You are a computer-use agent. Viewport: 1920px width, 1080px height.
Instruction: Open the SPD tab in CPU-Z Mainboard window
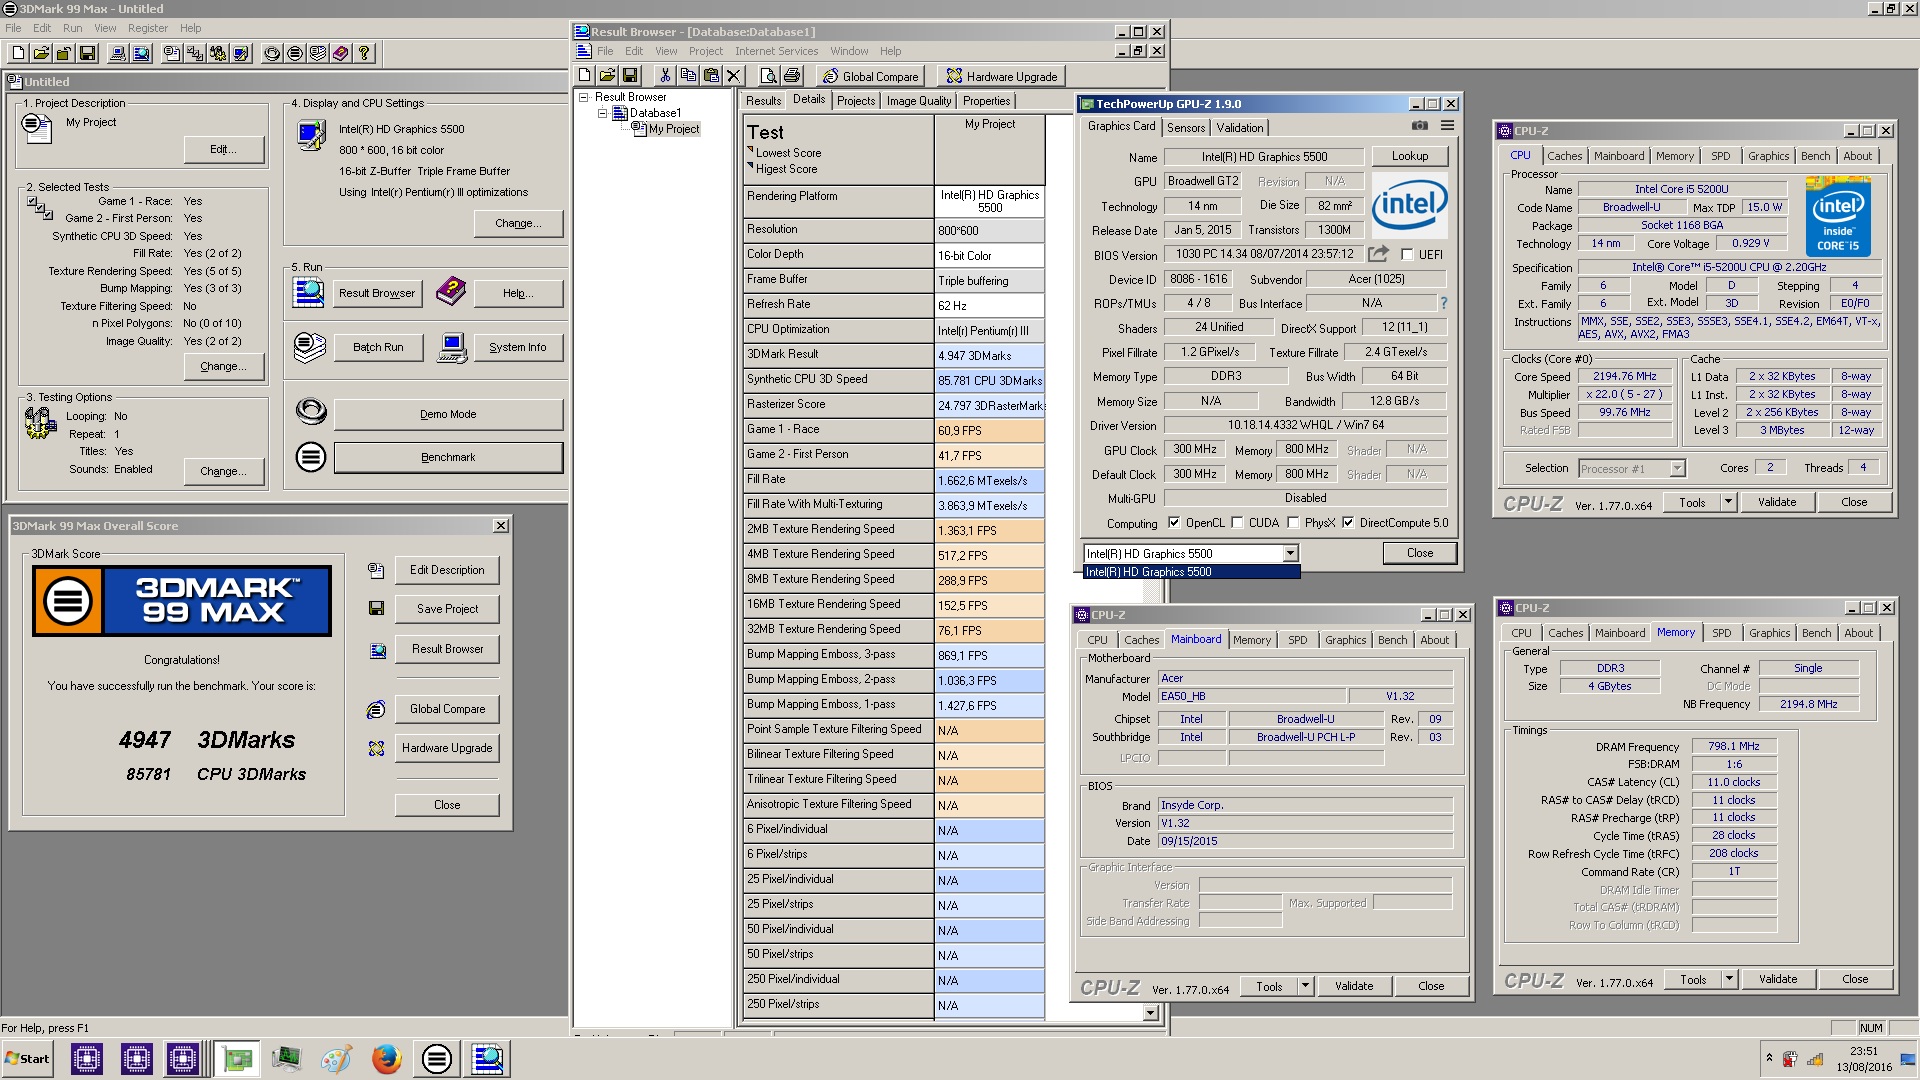1297,640
